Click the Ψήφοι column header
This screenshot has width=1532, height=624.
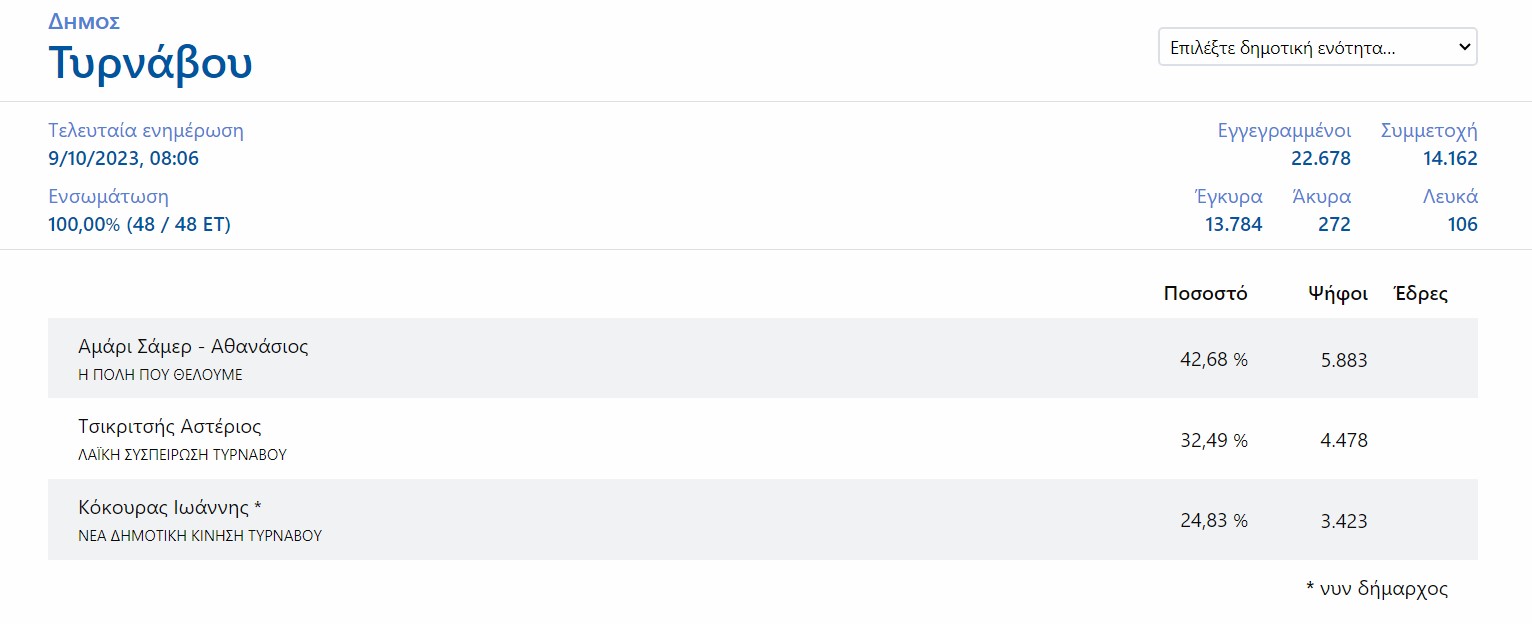click(1337, 294)
